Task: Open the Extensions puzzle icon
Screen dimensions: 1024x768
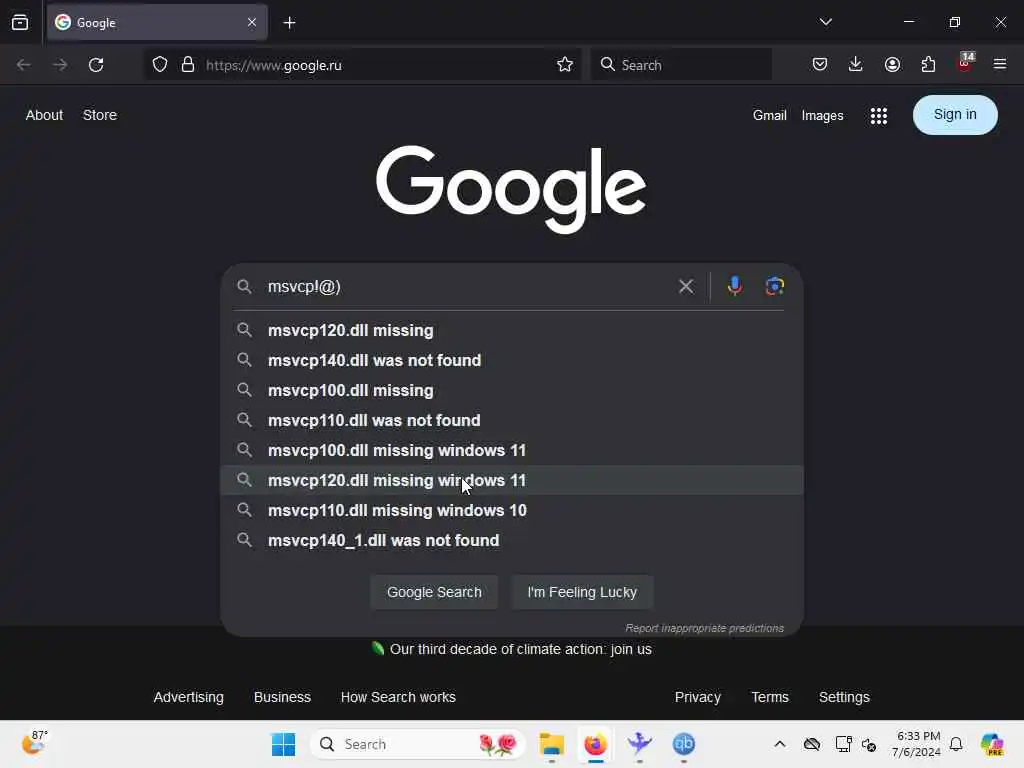Action: click(x=928, y=65)
